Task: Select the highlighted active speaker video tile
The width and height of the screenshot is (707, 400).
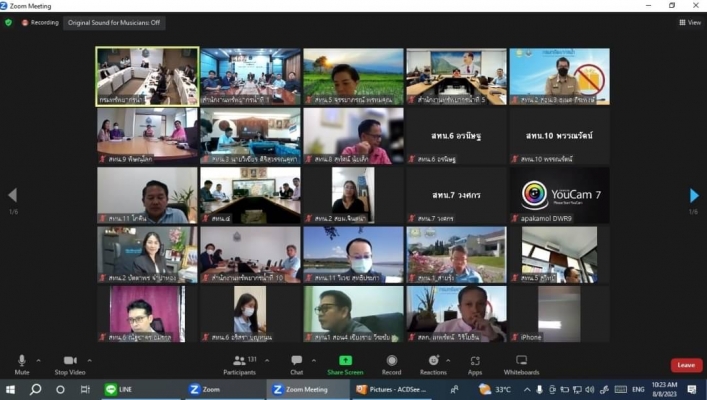Action: click(147, 77)
